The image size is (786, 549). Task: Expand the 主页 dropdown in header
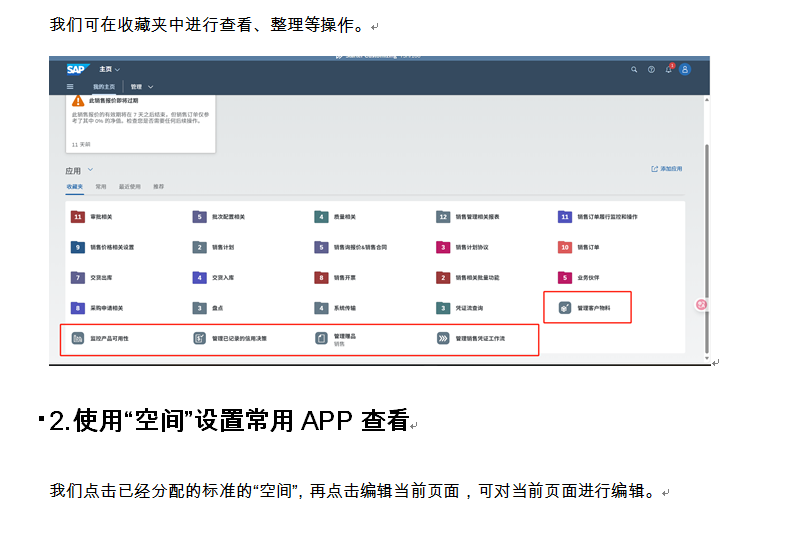point(117,70)
